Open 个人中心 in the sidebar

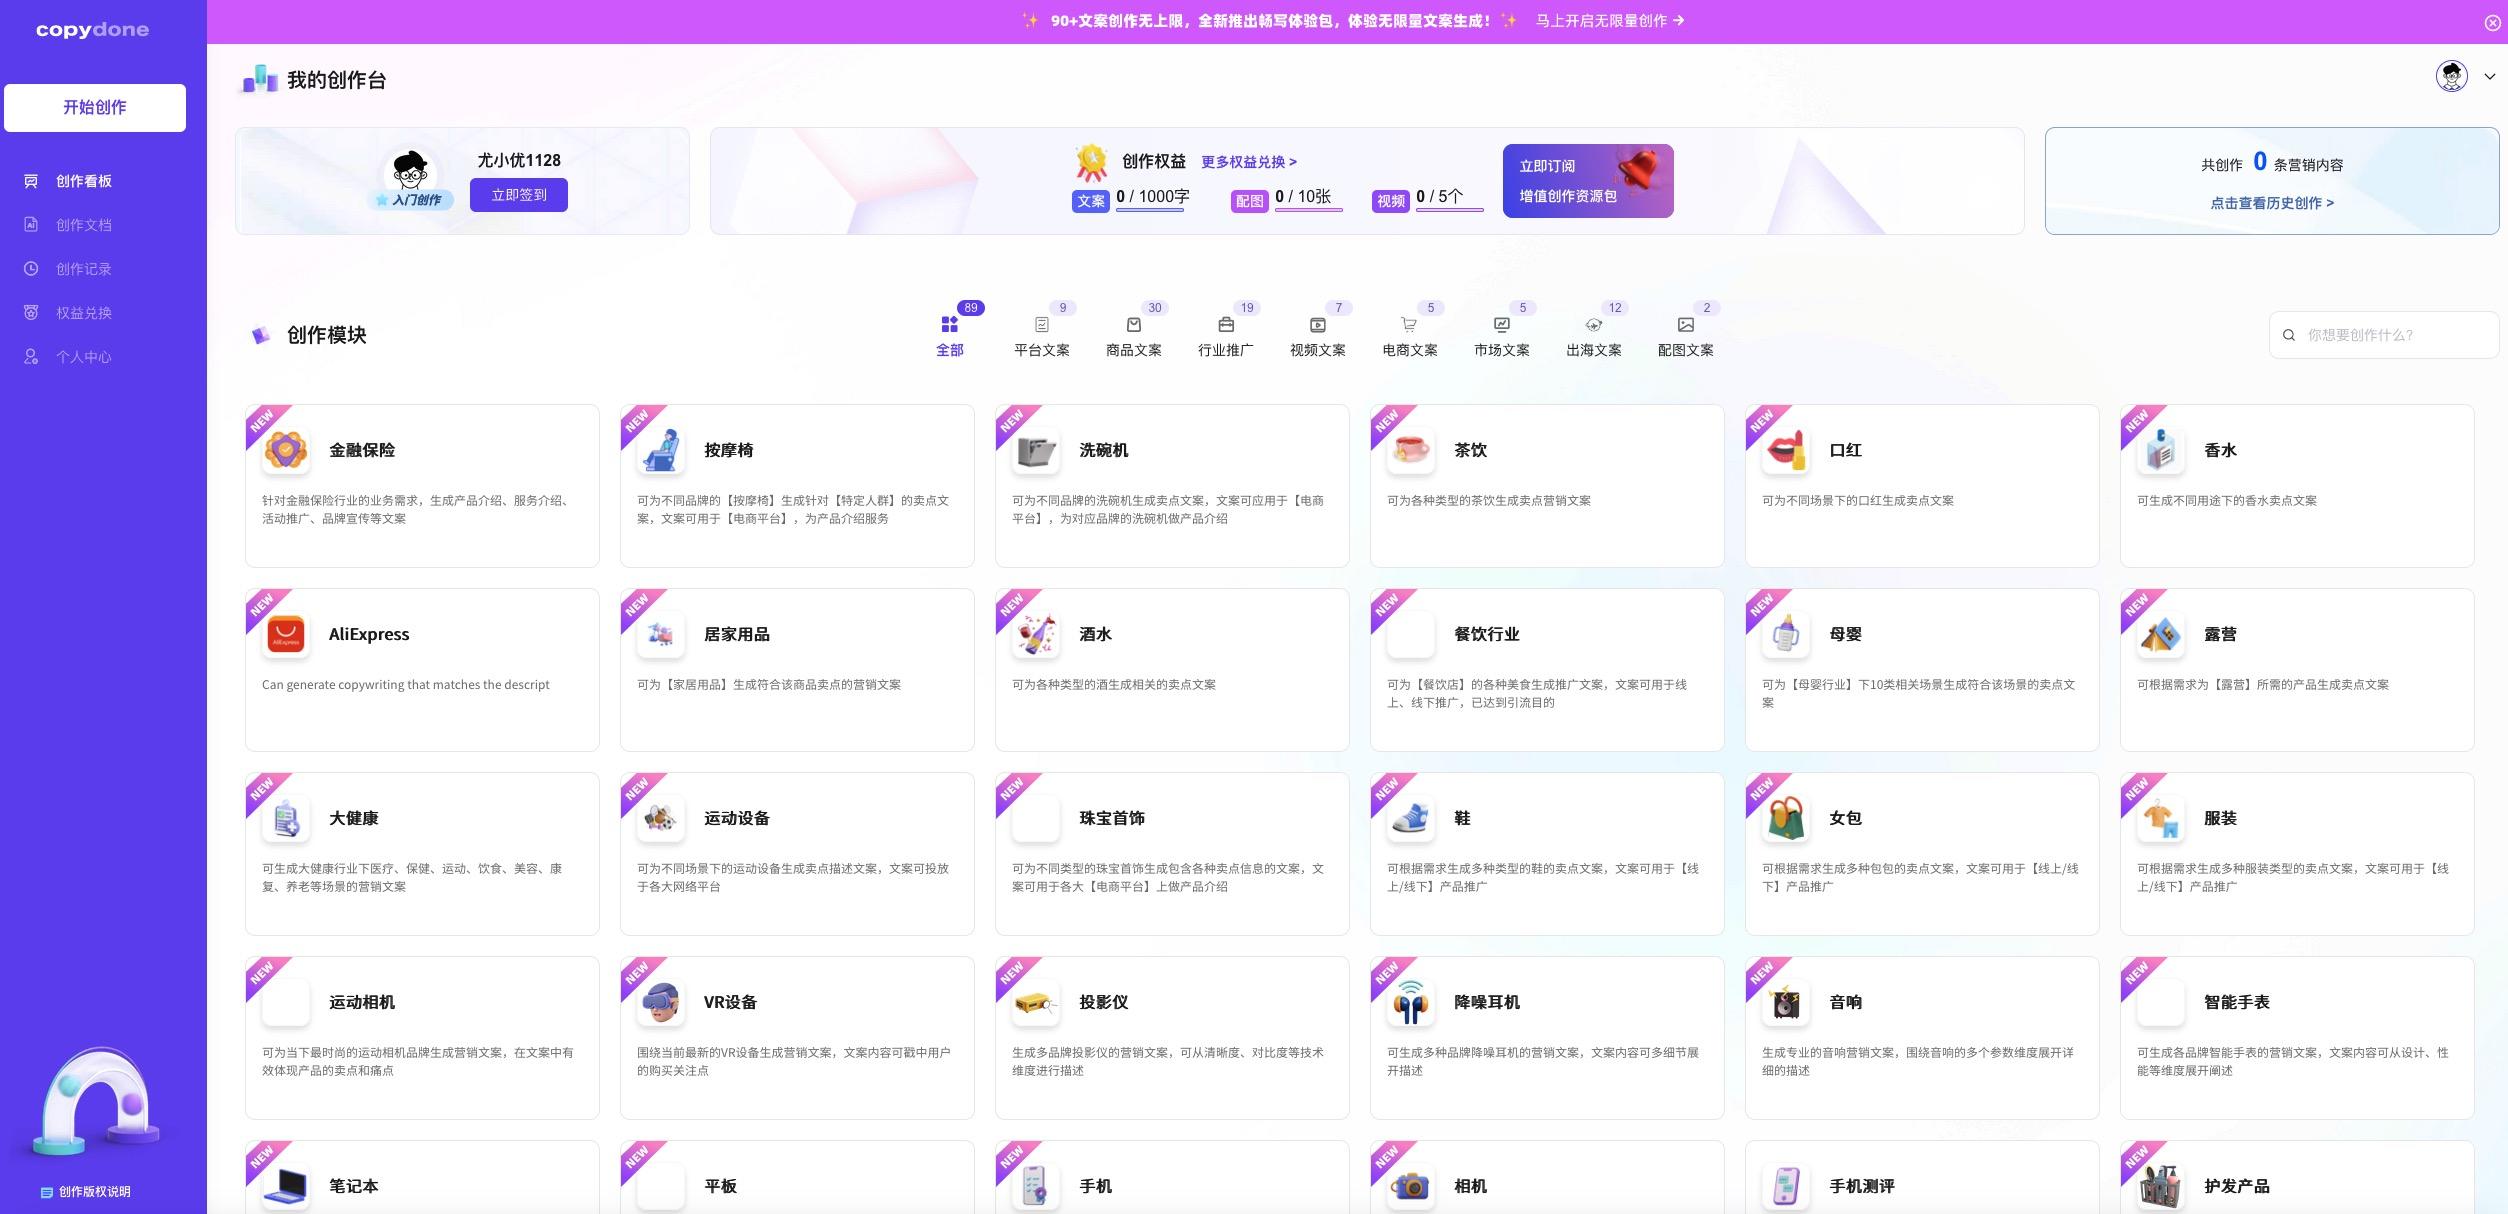coord(84,357)
